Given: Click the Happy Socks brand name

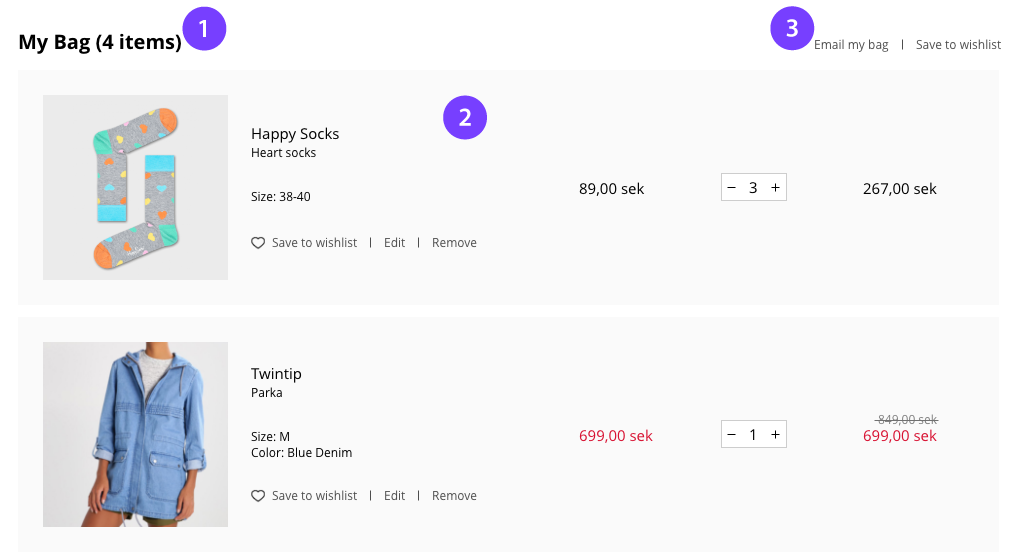Looking at the screenshot, I should tap(295, 134).
